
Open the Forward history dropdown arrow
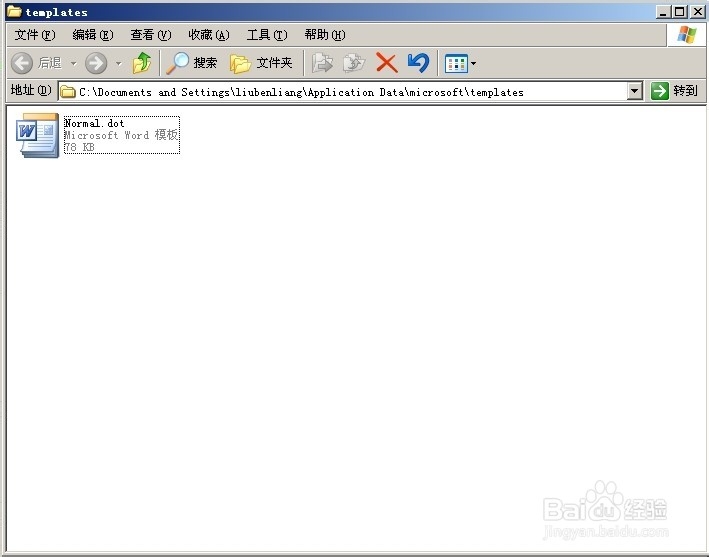118,63
